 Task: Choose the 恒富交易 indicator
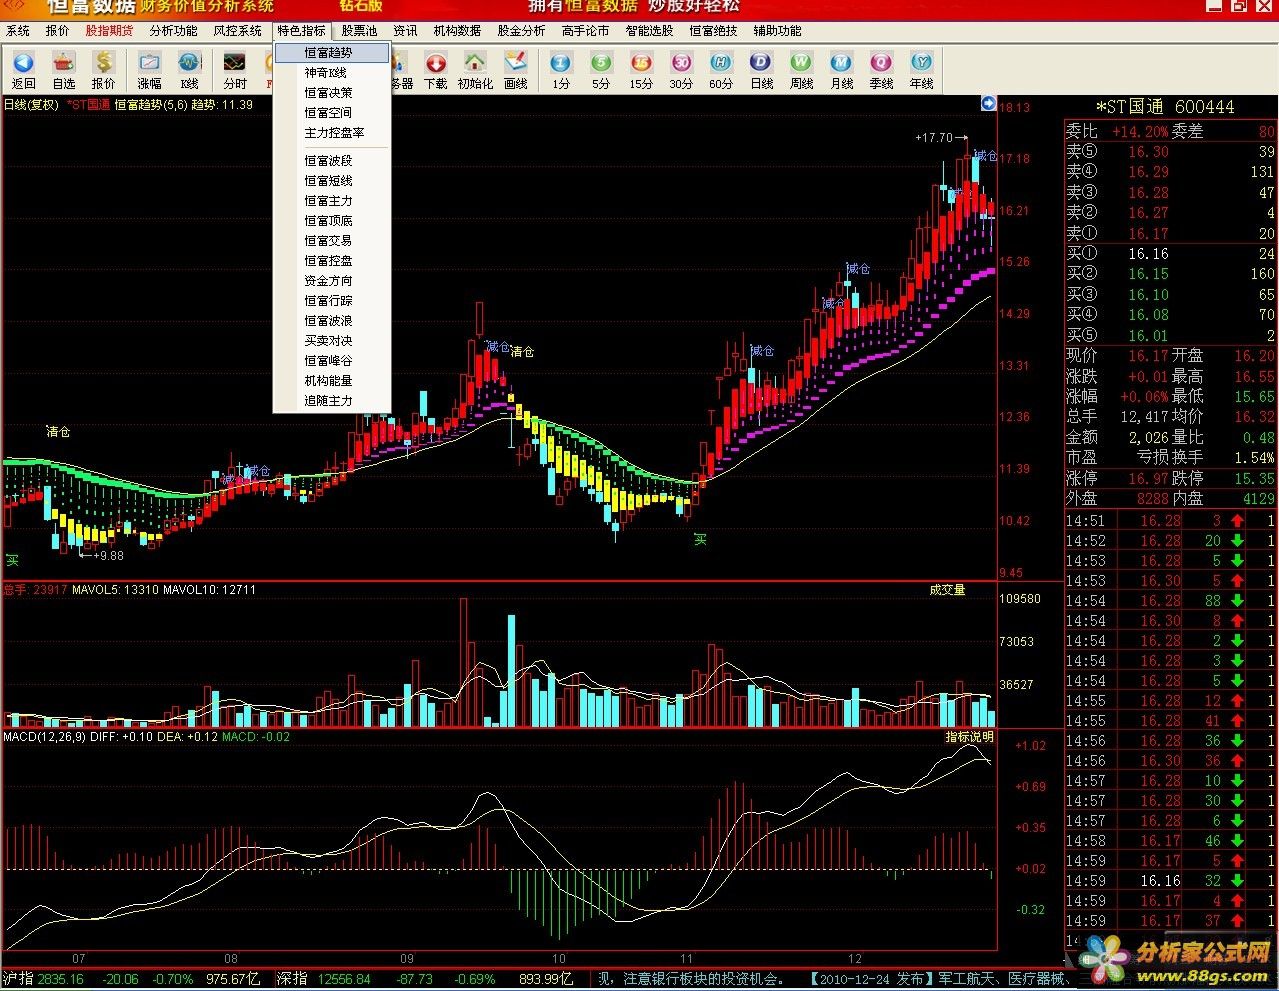point(332,241)
